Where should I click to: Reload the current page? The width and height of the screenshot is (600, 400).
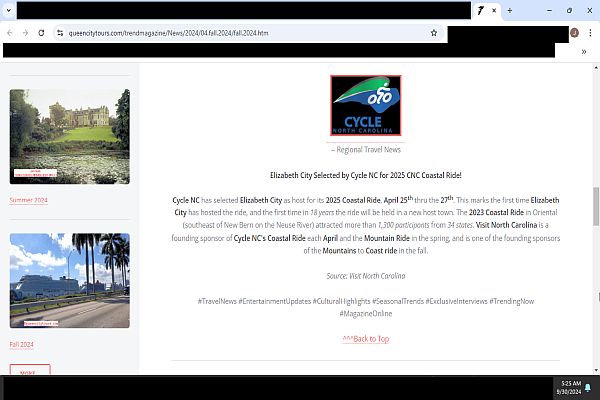click(42, 32)
